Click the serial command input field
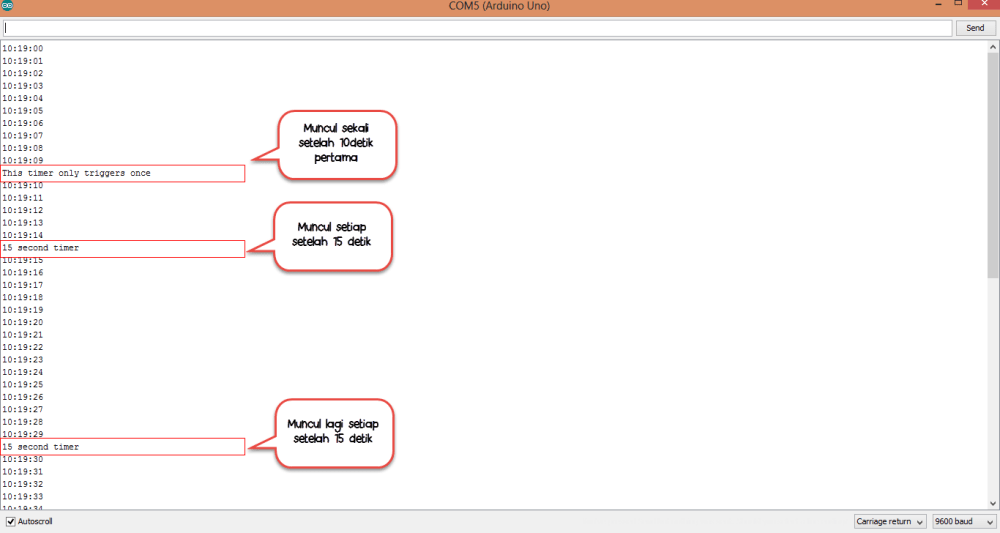This screenshot has width=1000, height=533. (476, 28)
